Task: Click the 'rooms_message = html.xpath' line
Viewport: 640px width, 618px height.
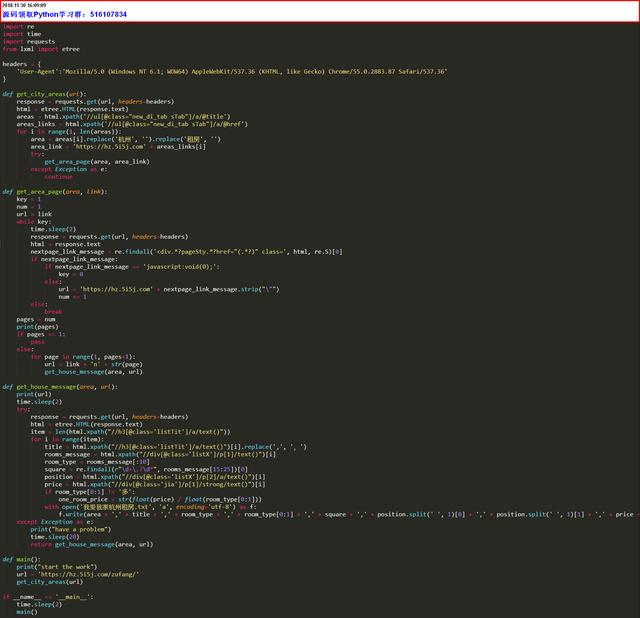Action: [x=160, y=454]
